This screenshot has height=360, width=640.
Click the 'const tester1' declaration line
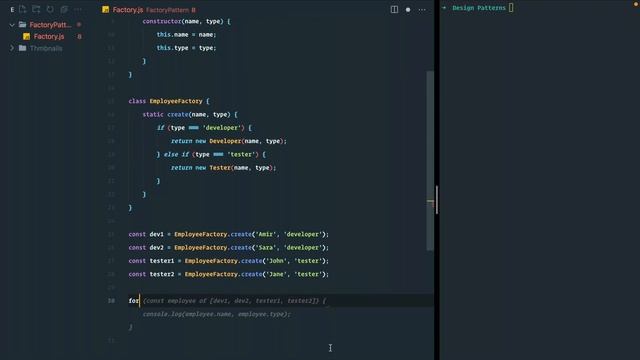coord(229,261)
